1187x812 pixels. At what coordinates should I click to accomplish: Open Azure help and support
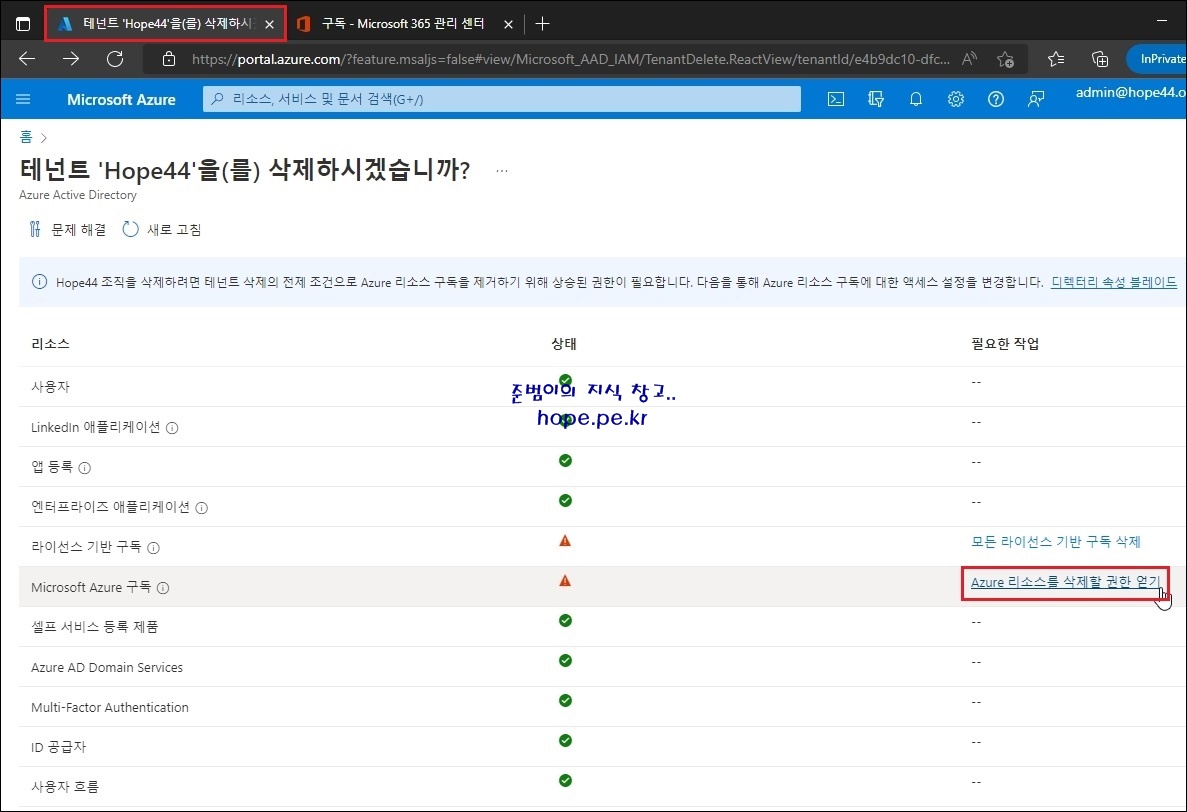pyautogui.click(x=995, y=99)
